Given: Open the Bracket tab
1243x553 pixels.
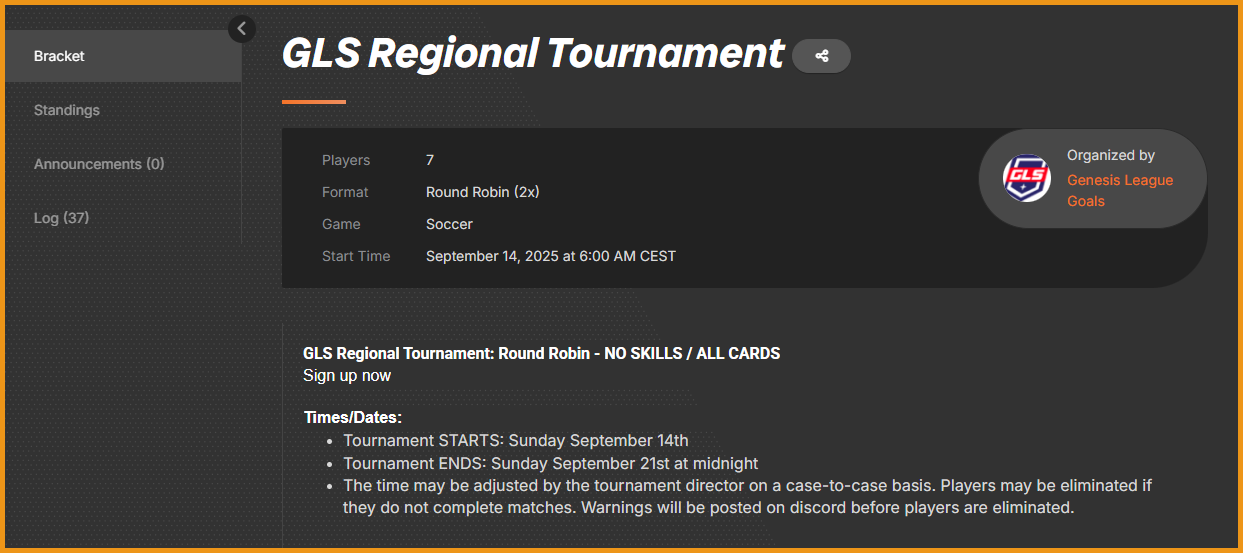Looking at the screenshot, I should click(x=60, y=56).
